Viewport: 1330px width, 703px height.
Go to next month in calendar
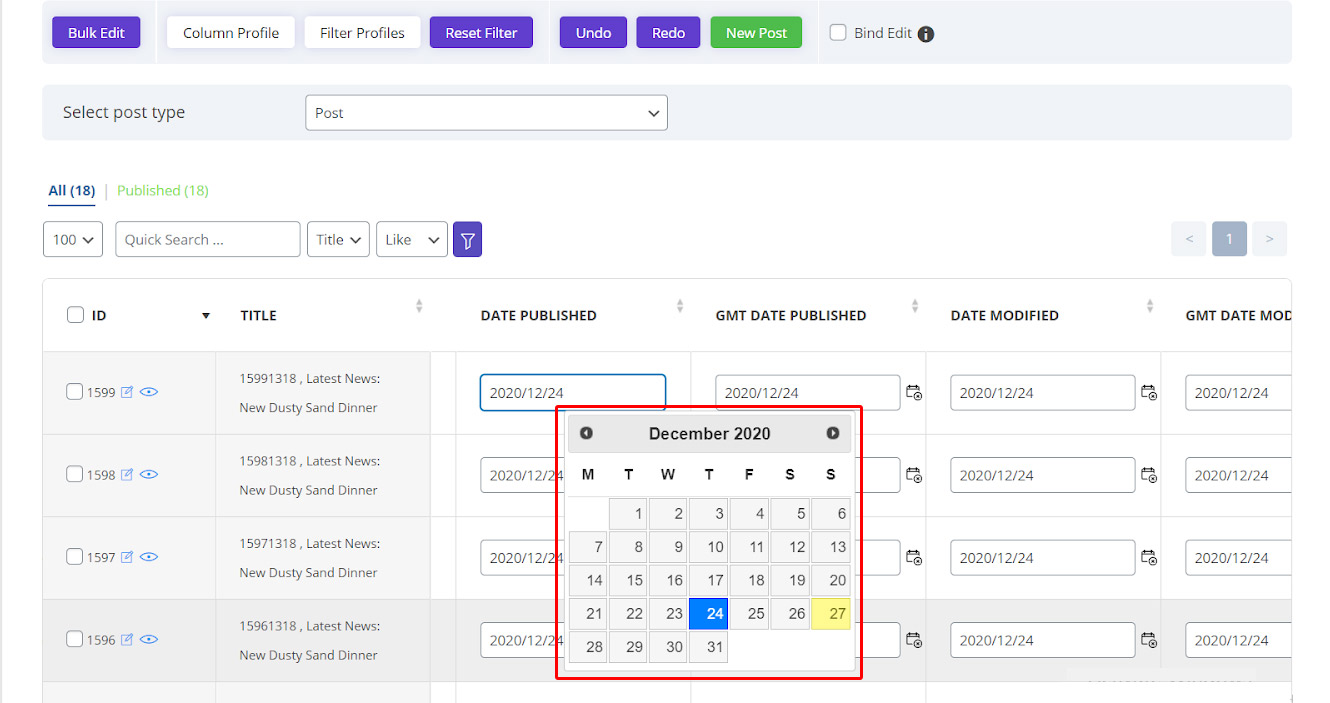832,433
